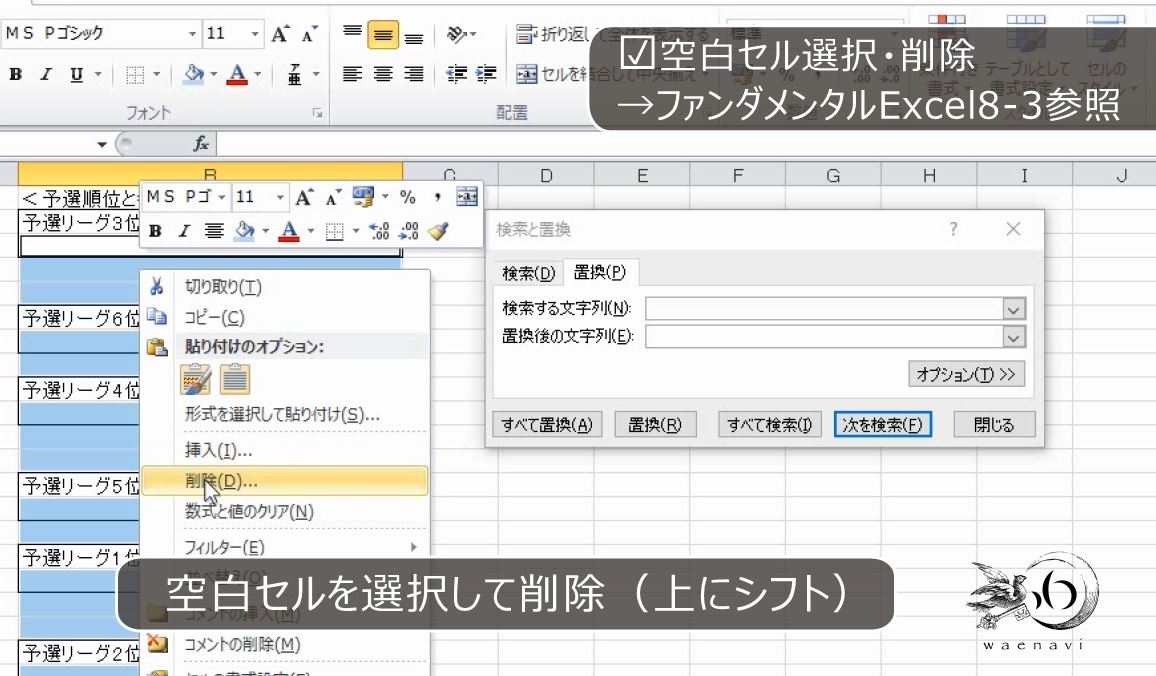Decrease decimal places on mini toolbar
Viewport: 1156px width, 676px height.
click(x=408, y=231)
